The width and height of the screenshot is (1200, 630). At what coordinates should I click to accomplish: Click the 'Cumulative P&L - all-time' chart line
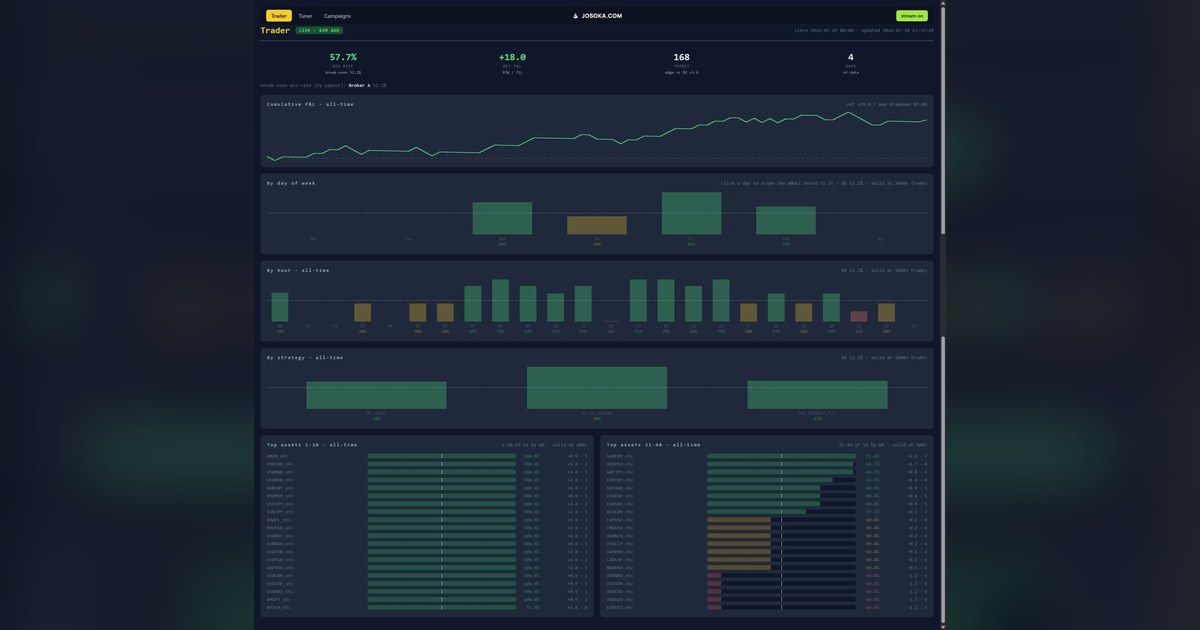coord(597,138)
